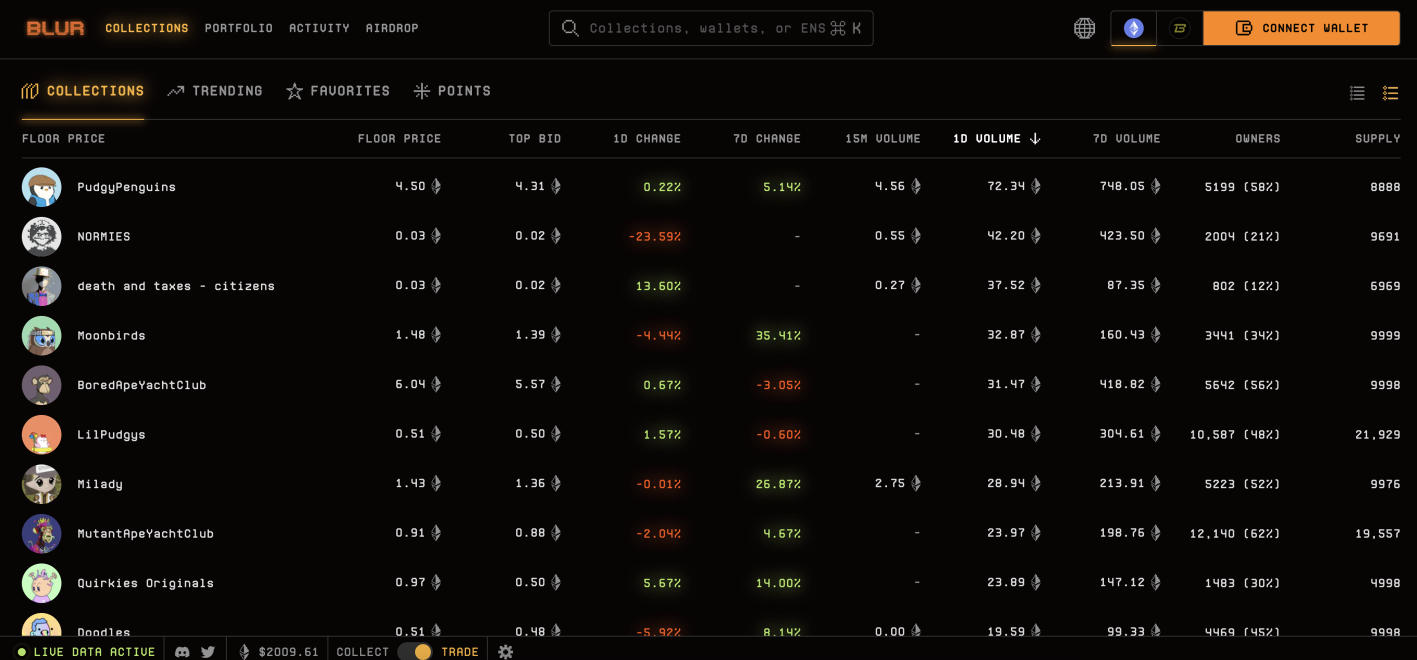Click the Moonbirds owl avatar icon

pyautogui.click(x=42, y=336)
